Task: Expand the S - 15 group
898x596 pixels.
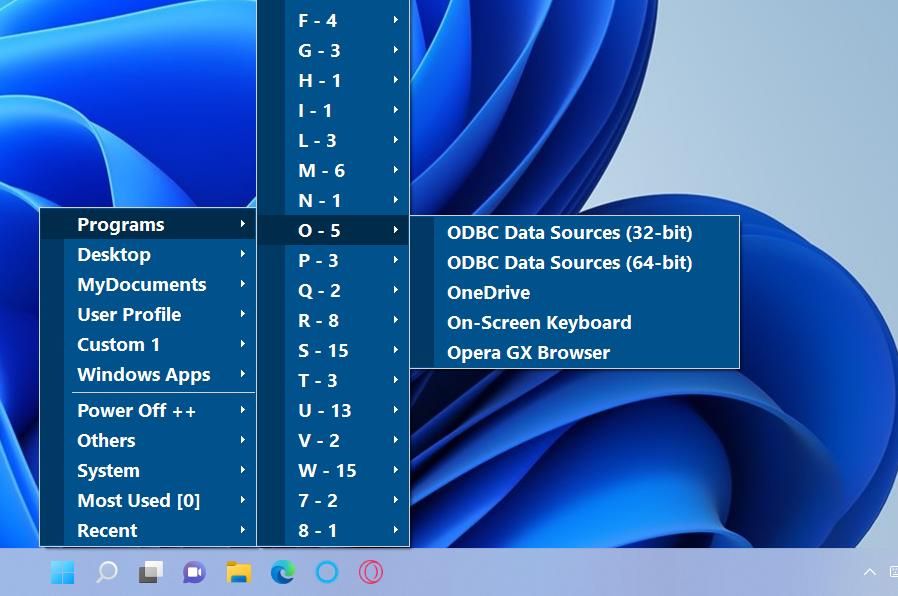Action: (333, 350)
